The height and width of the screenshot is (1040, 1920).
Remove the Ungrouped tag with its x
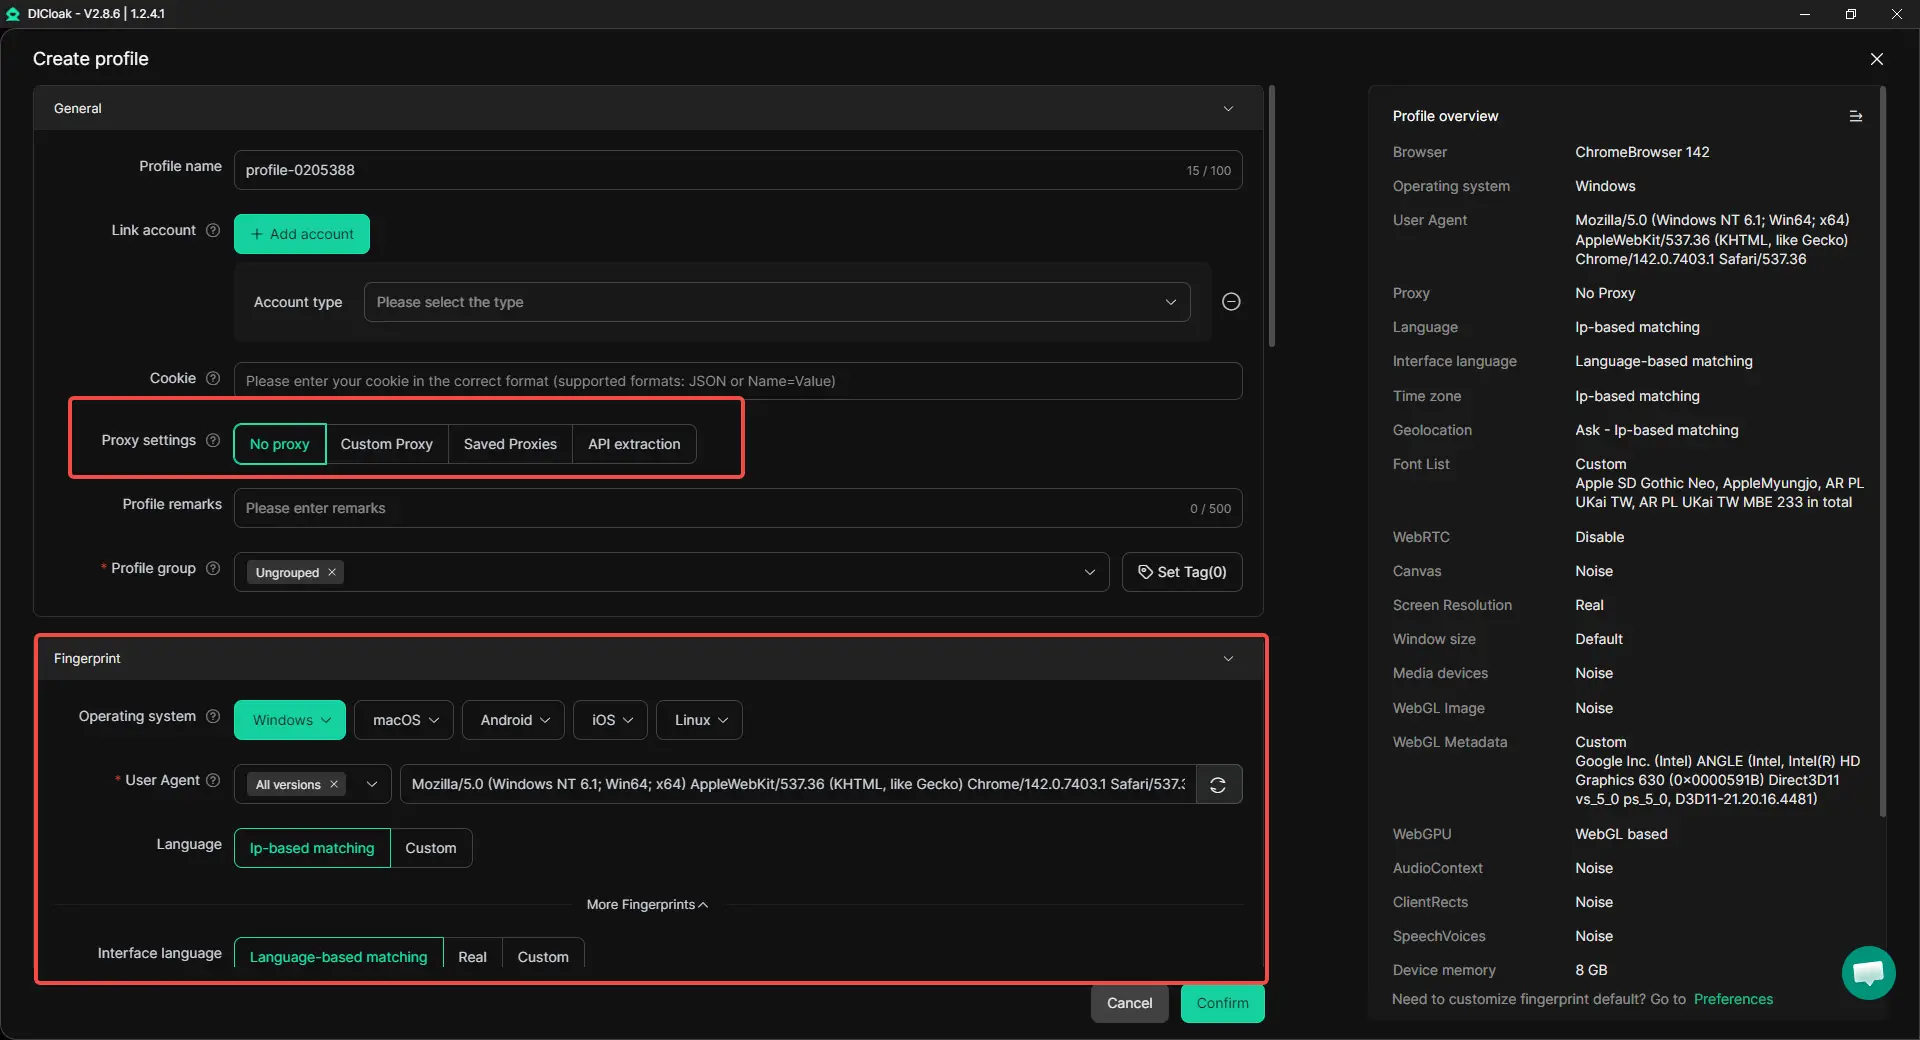pyautogui.click(x=332, y=572)
